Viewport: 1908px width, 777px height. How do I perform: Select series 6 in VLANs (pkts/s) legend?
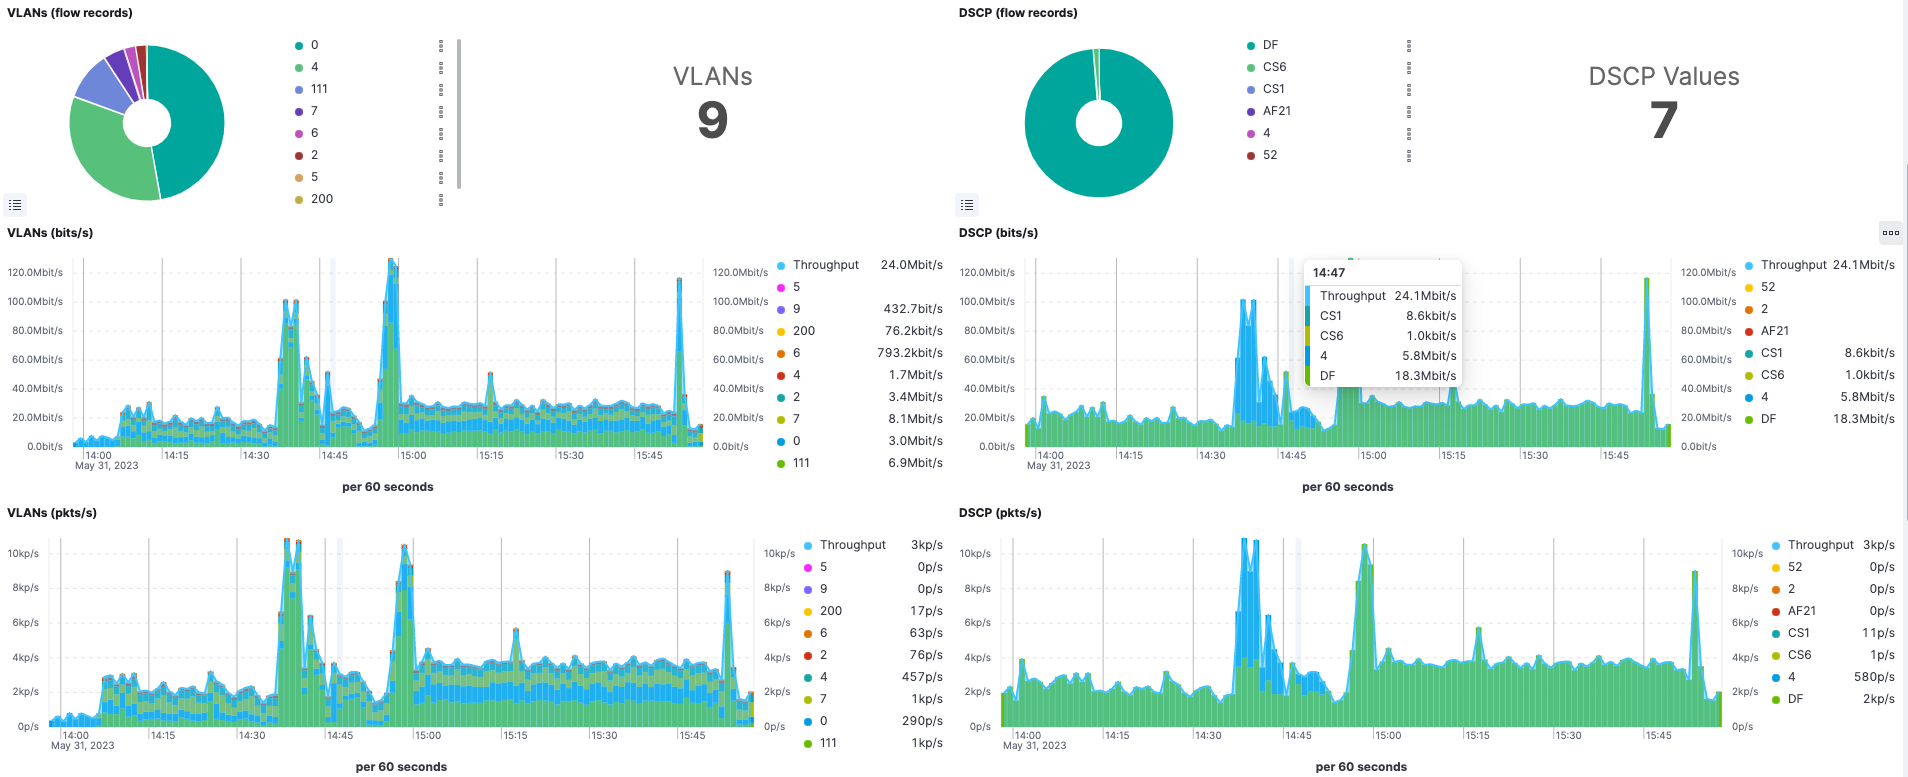pyautogui.click(x=823, y=633)
